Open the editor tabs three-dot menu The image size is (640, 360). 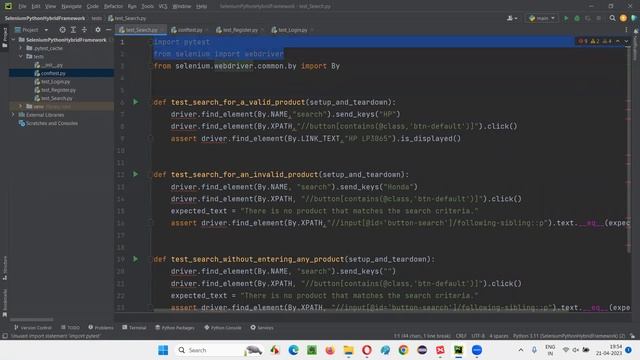point(626,30)
